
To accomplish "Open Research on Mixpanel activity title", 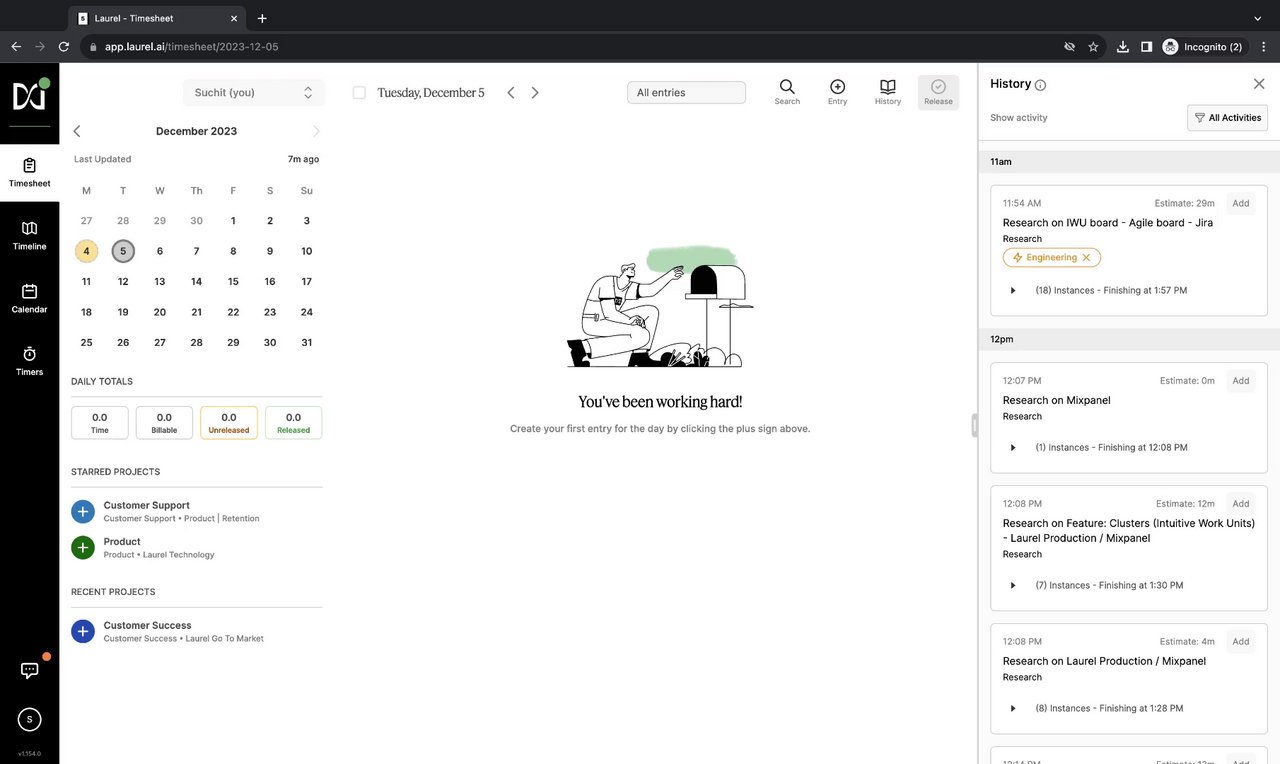I will 1057,400.
